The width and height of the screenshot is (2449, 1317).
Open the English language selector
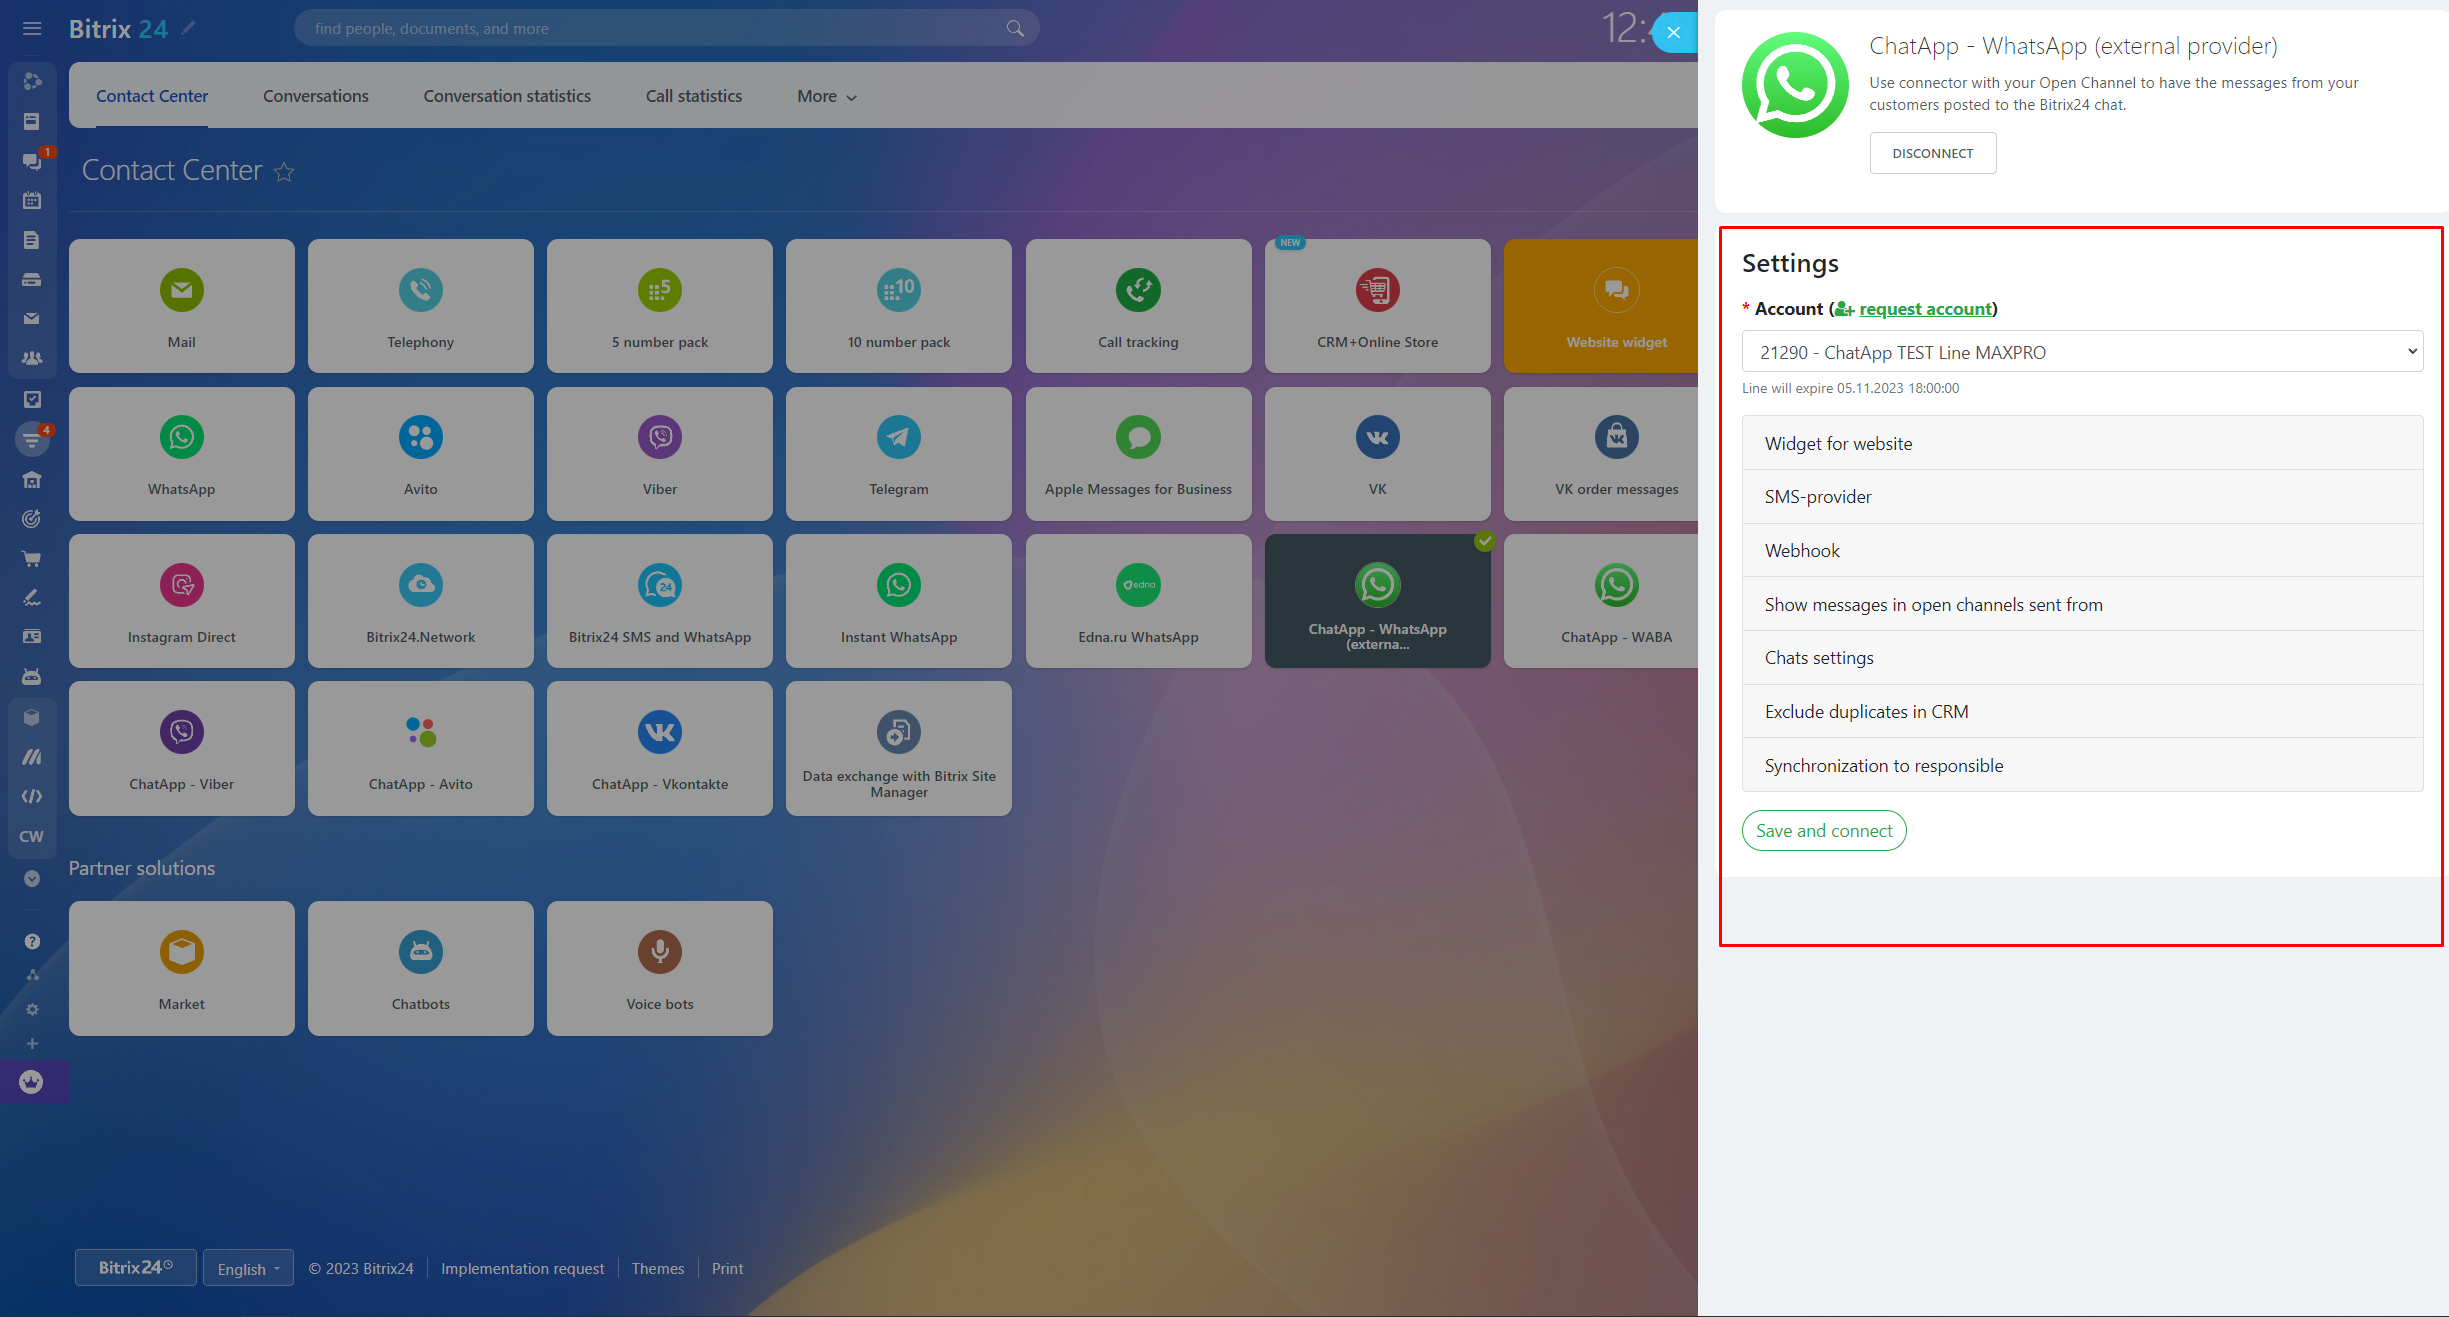(x=248, y=1268)
